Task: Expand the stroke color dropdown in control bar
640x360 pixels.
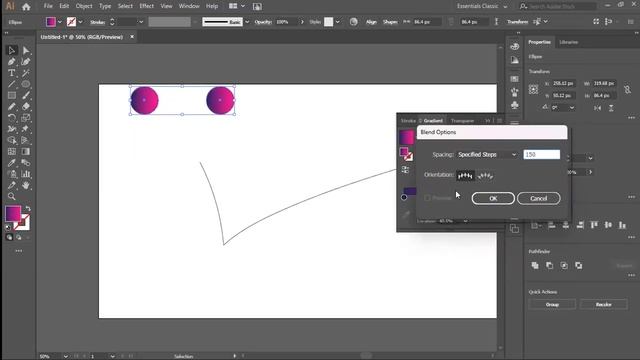Action: coord(80,22)
